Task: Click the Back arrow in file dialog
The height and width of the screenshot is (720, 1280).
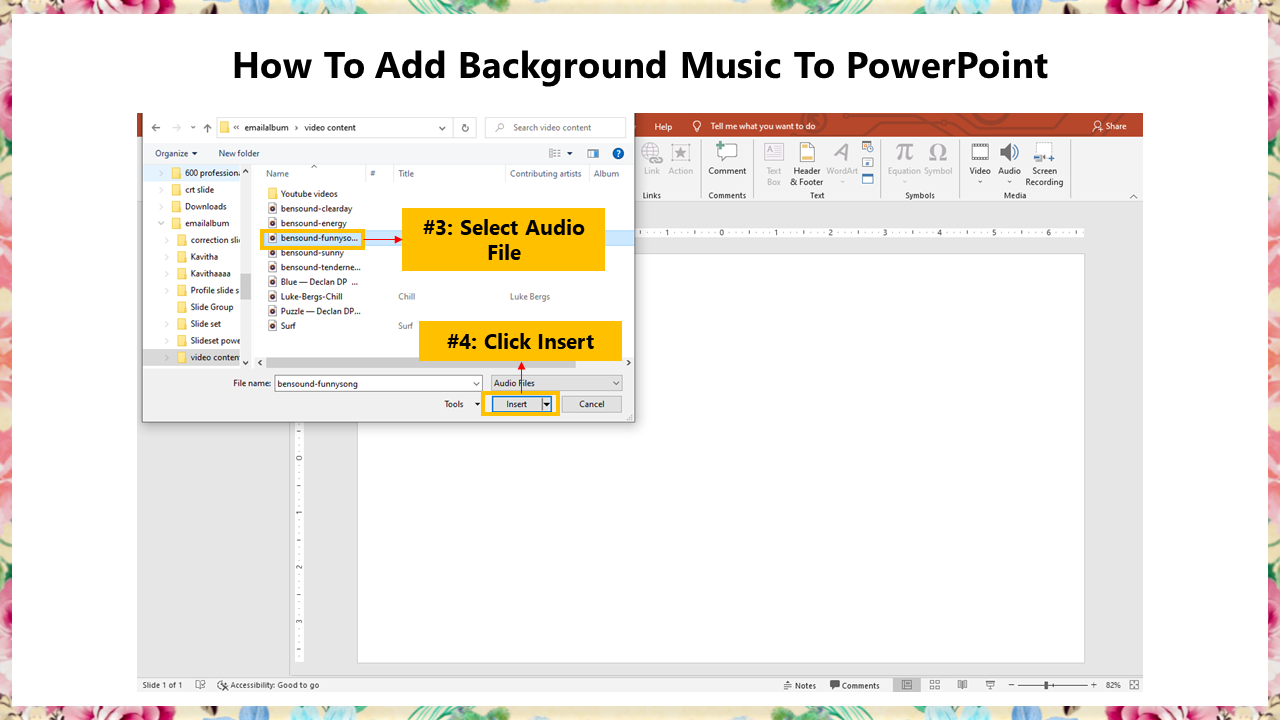Action: pyautogui.click(x=155, y=128)
